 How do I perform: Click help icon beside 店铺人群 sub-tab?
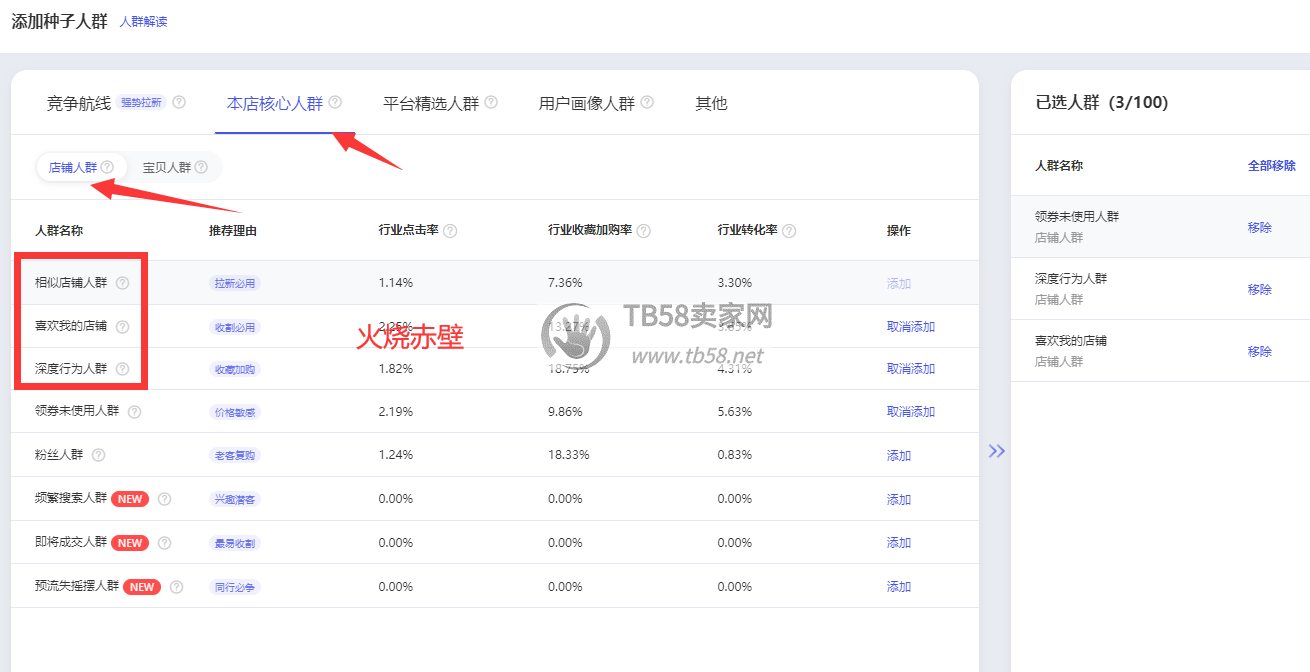pos(107,167)
